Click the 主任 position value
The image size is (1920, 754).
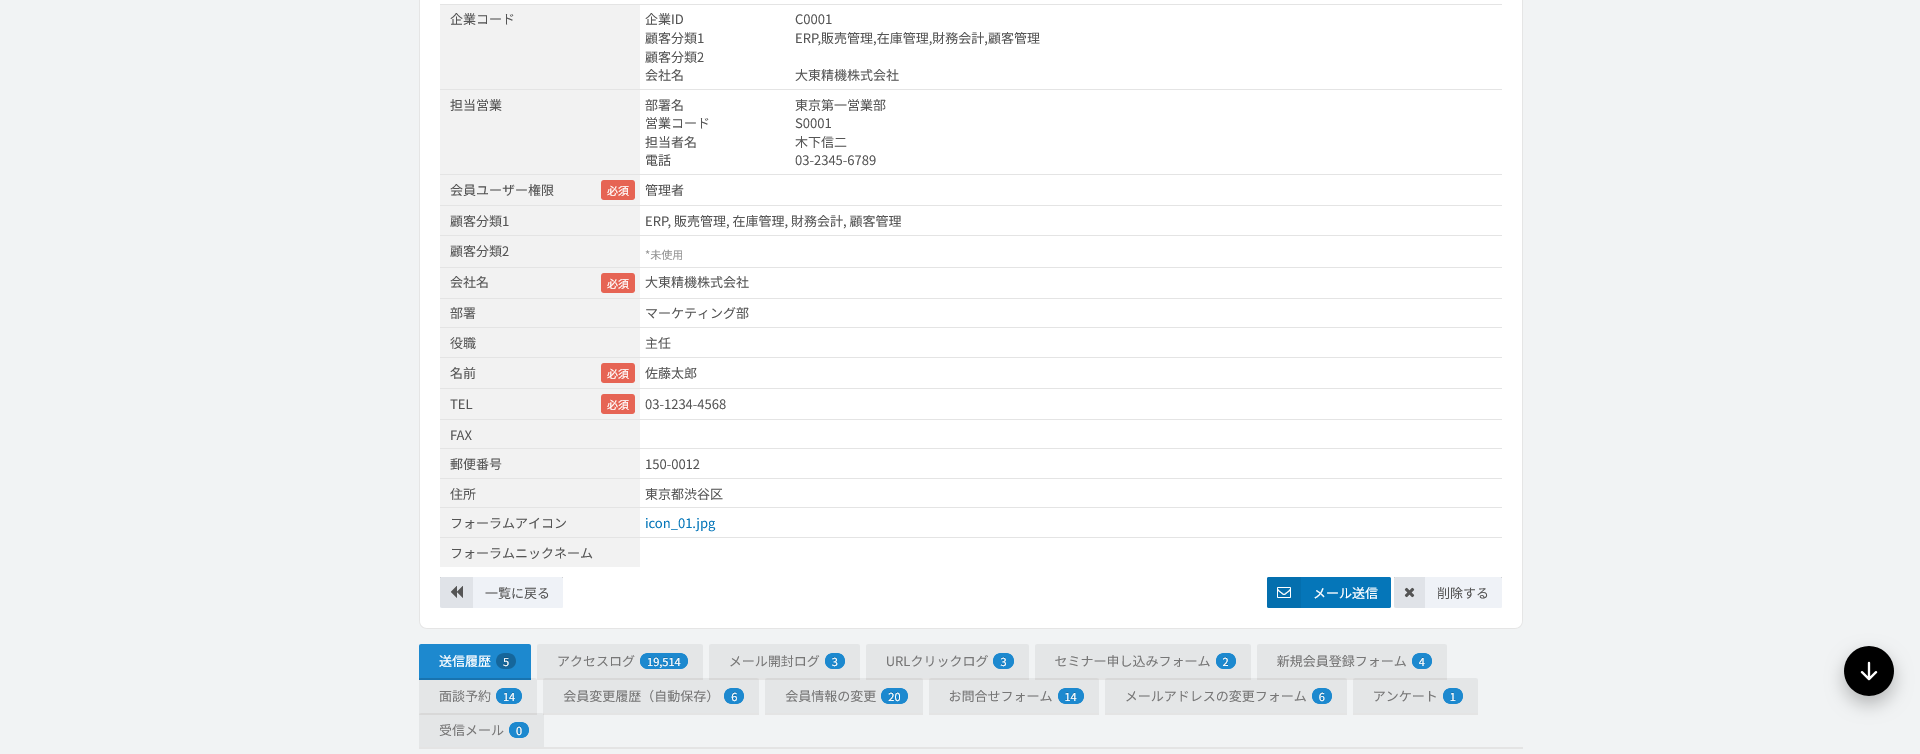658,343
